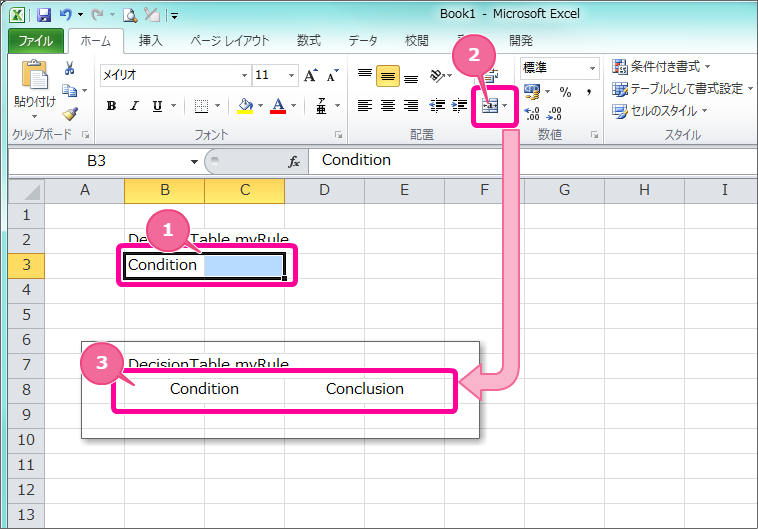Open Print Preview from quick access toolbar
This screenshot has height=529, width=758.
(130, 15)
